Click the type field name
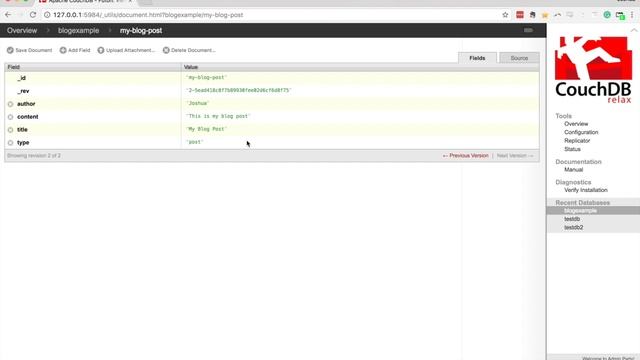Screen dimensions: 640x360 coord(23,143)
